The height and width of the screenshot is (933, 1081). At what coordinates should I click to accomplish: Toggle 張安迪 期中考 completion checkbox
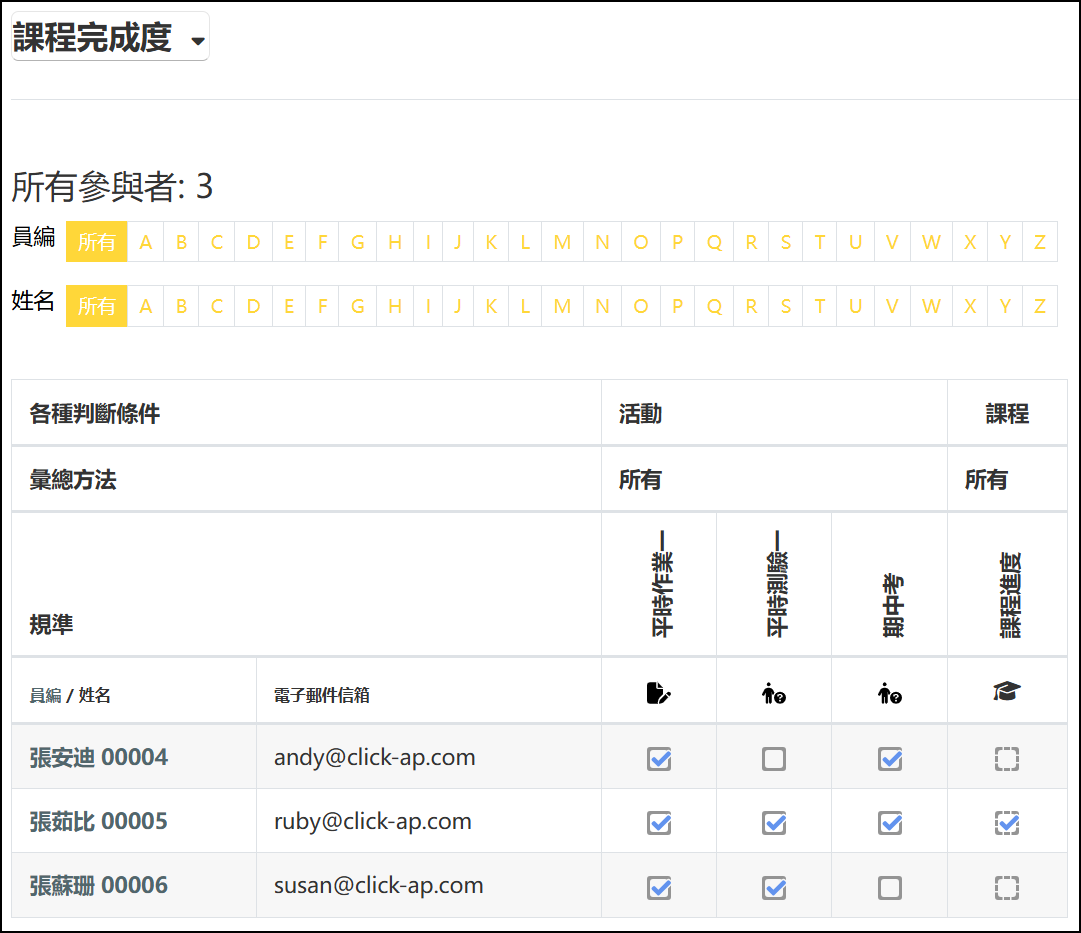tap(890, 759)
